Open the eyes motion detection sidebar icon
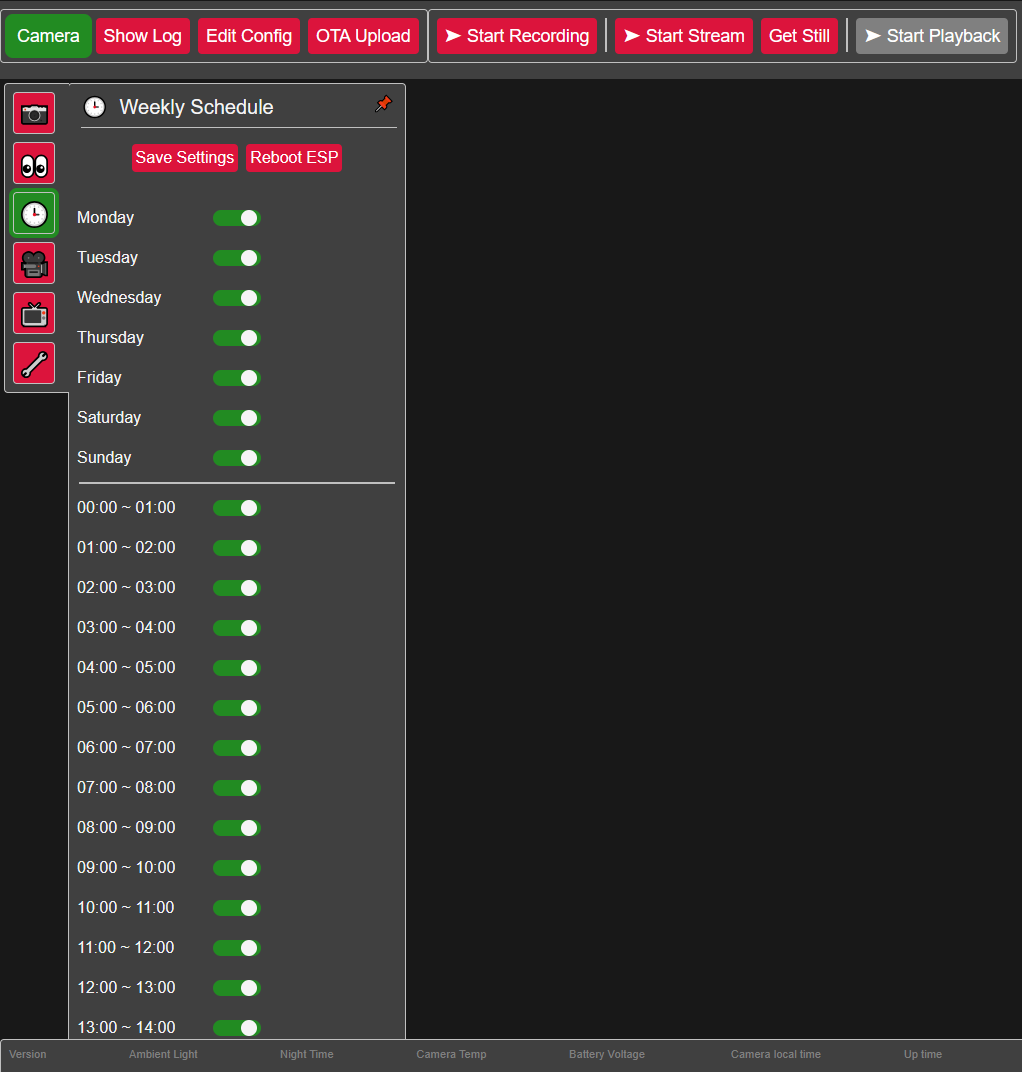The width and height of the screenshot is (1022, 1072). (x=34, y=163)
